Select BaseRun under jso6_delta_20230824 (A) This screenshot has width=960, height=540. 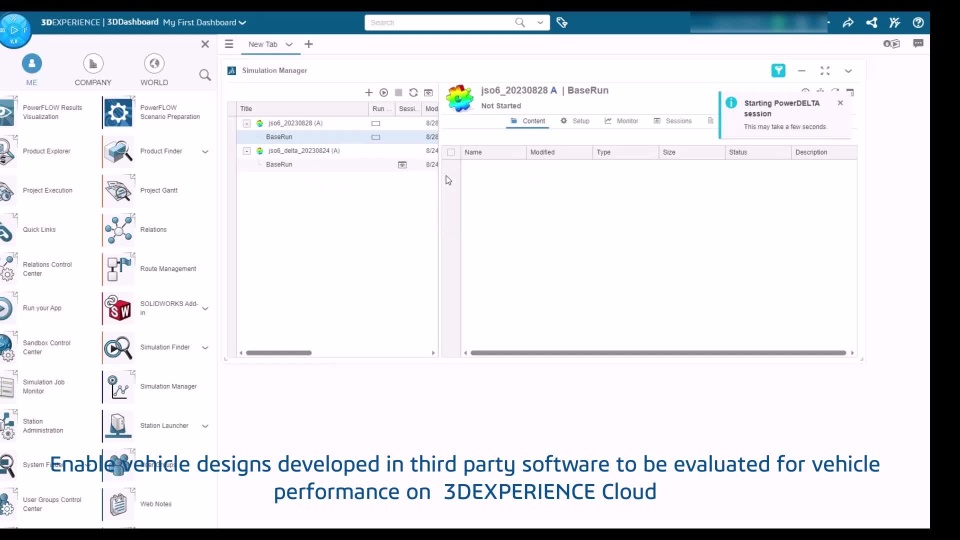click(x=279, y=165)
